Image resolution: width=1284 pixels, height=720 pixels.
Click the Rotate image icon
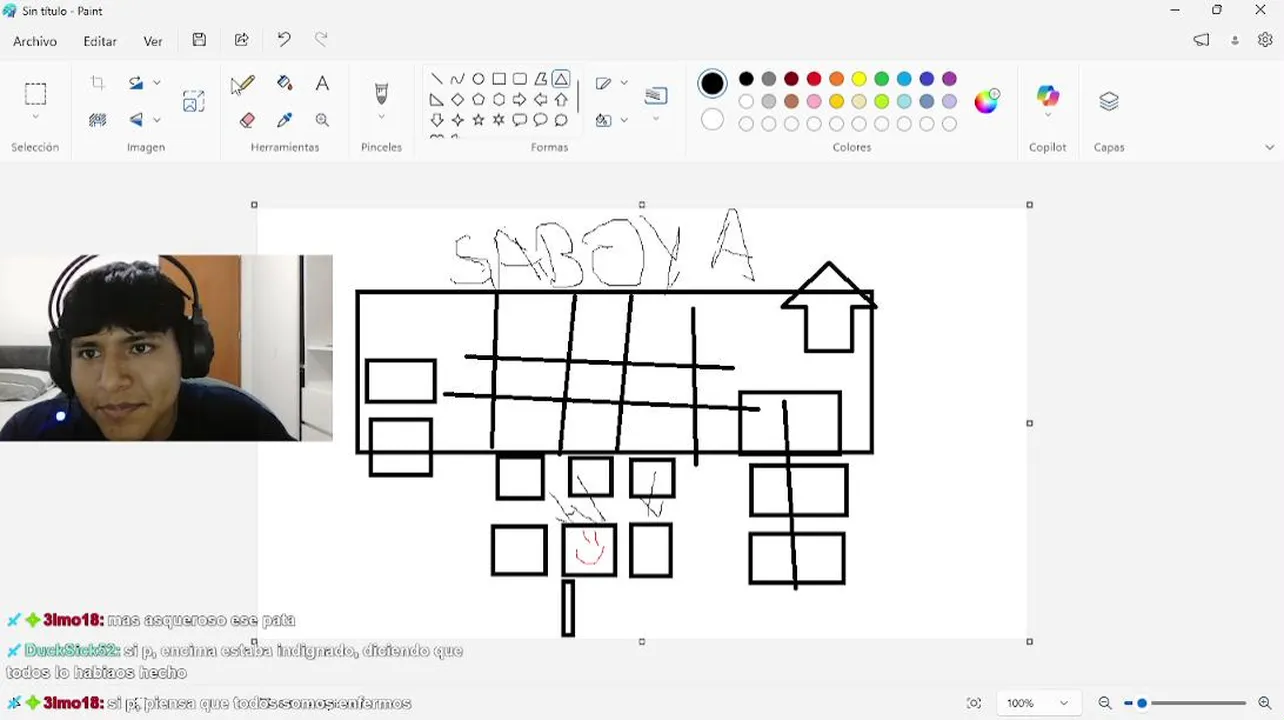point(136,83)
